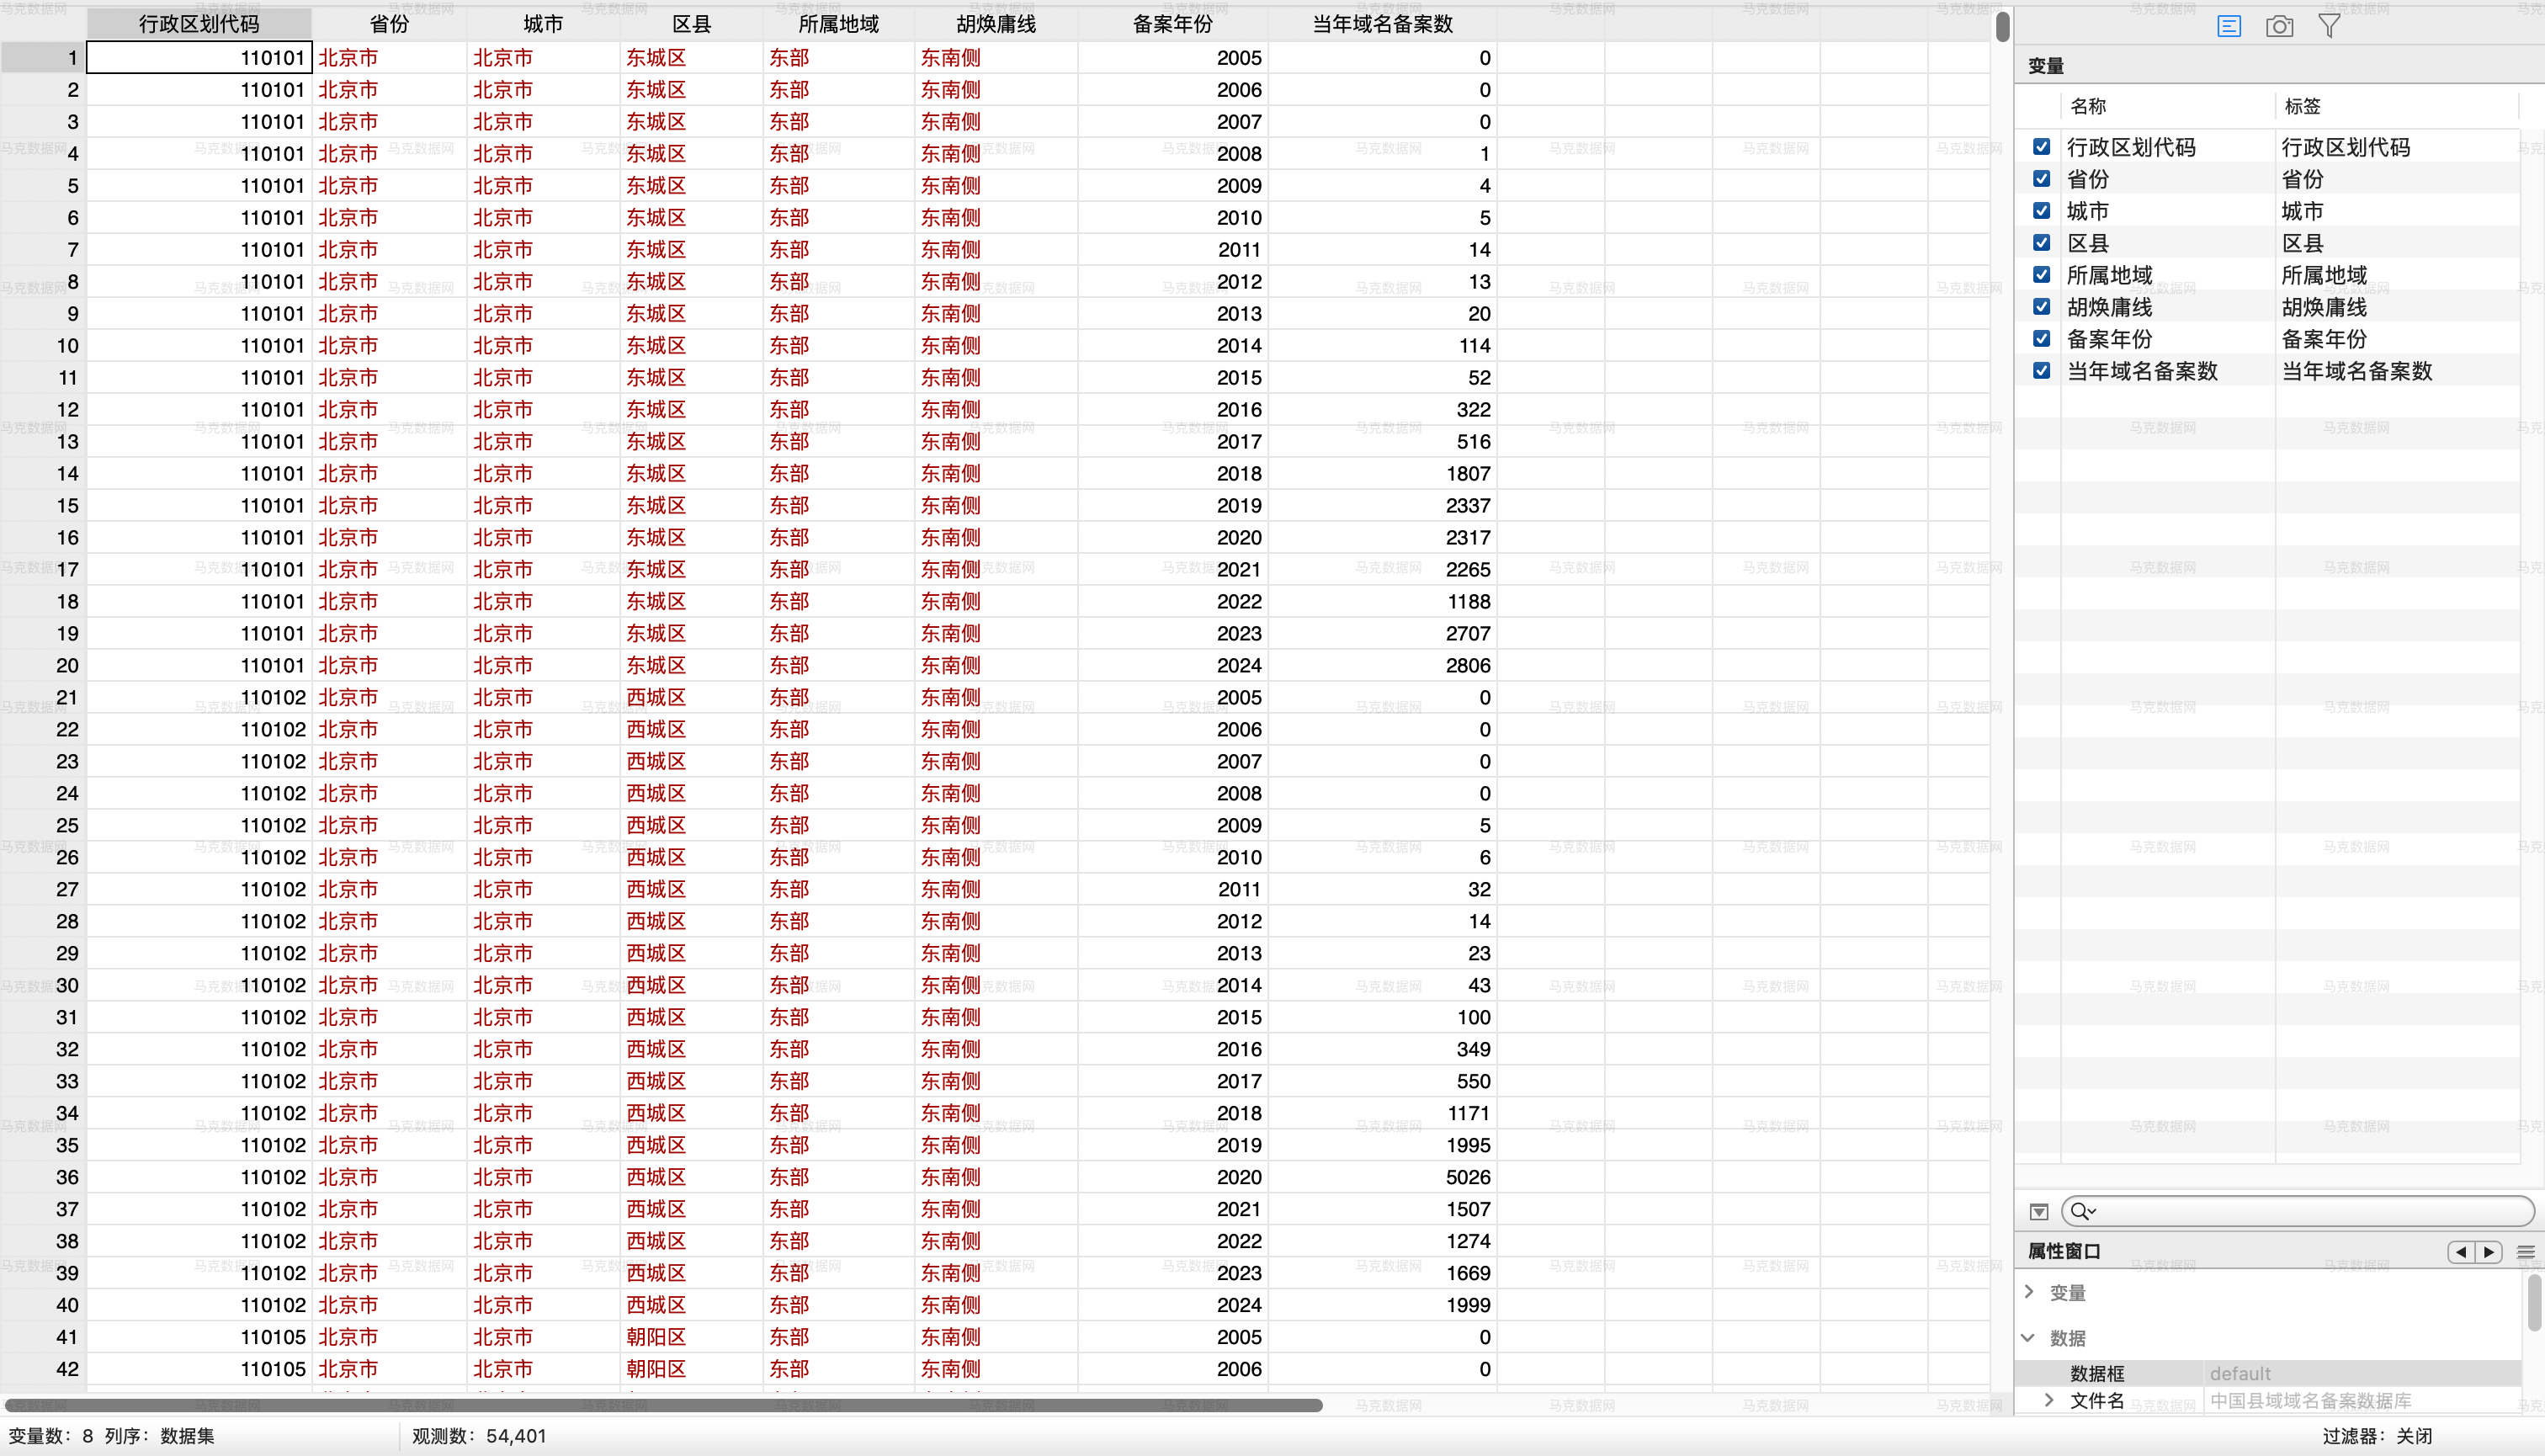Screen dimensions: 2545x1456
Task: Select the 省份 column header
Action: 389,24
